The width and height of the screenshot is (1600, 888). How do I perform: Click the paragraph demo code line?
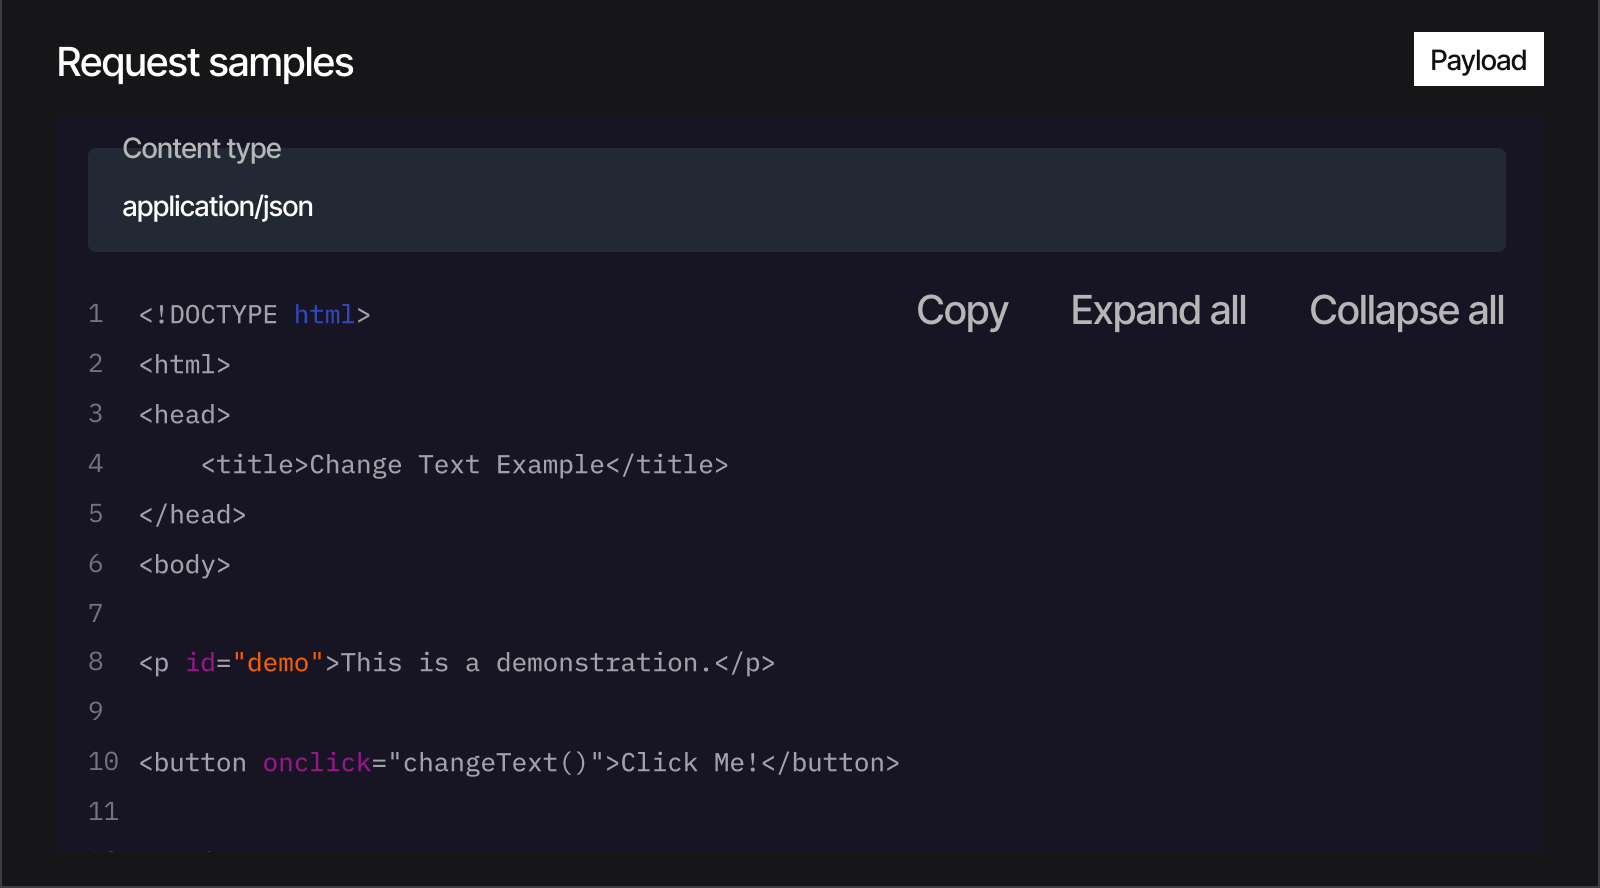[457, 663]
